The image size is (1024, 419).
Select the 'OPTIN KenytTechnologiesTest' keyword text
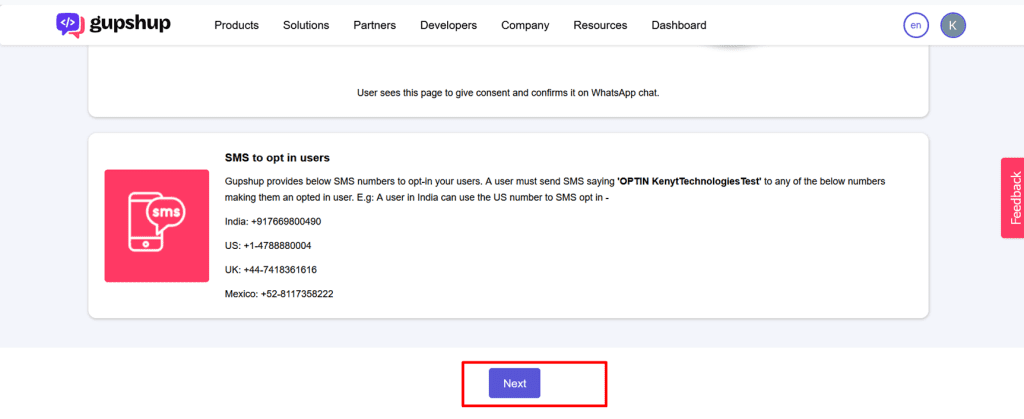690,181
